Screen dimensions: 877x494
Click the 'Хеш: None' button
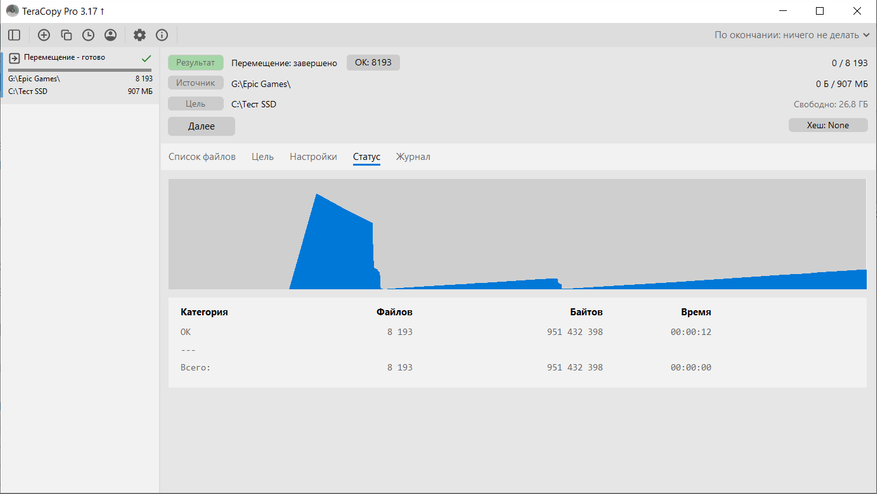tap(828, 125)
